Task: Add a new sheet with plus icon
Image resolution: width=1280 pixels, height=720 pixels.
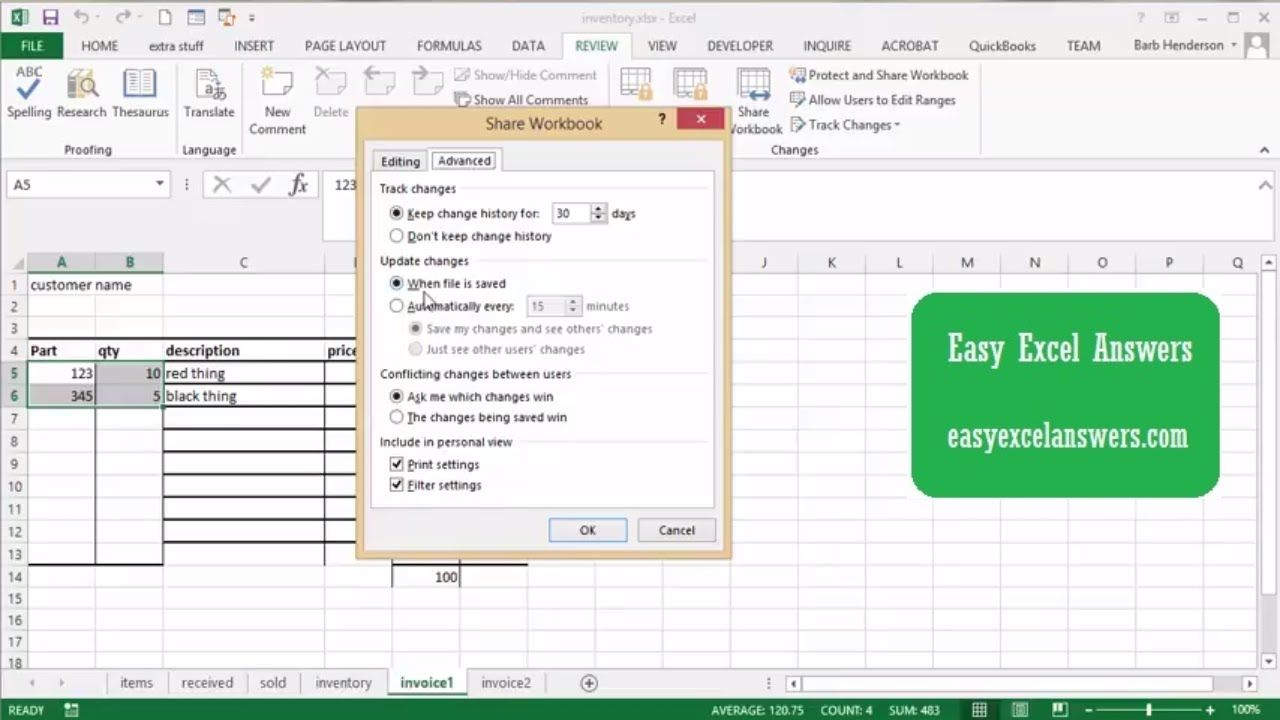Action: [x=589, y=683]
